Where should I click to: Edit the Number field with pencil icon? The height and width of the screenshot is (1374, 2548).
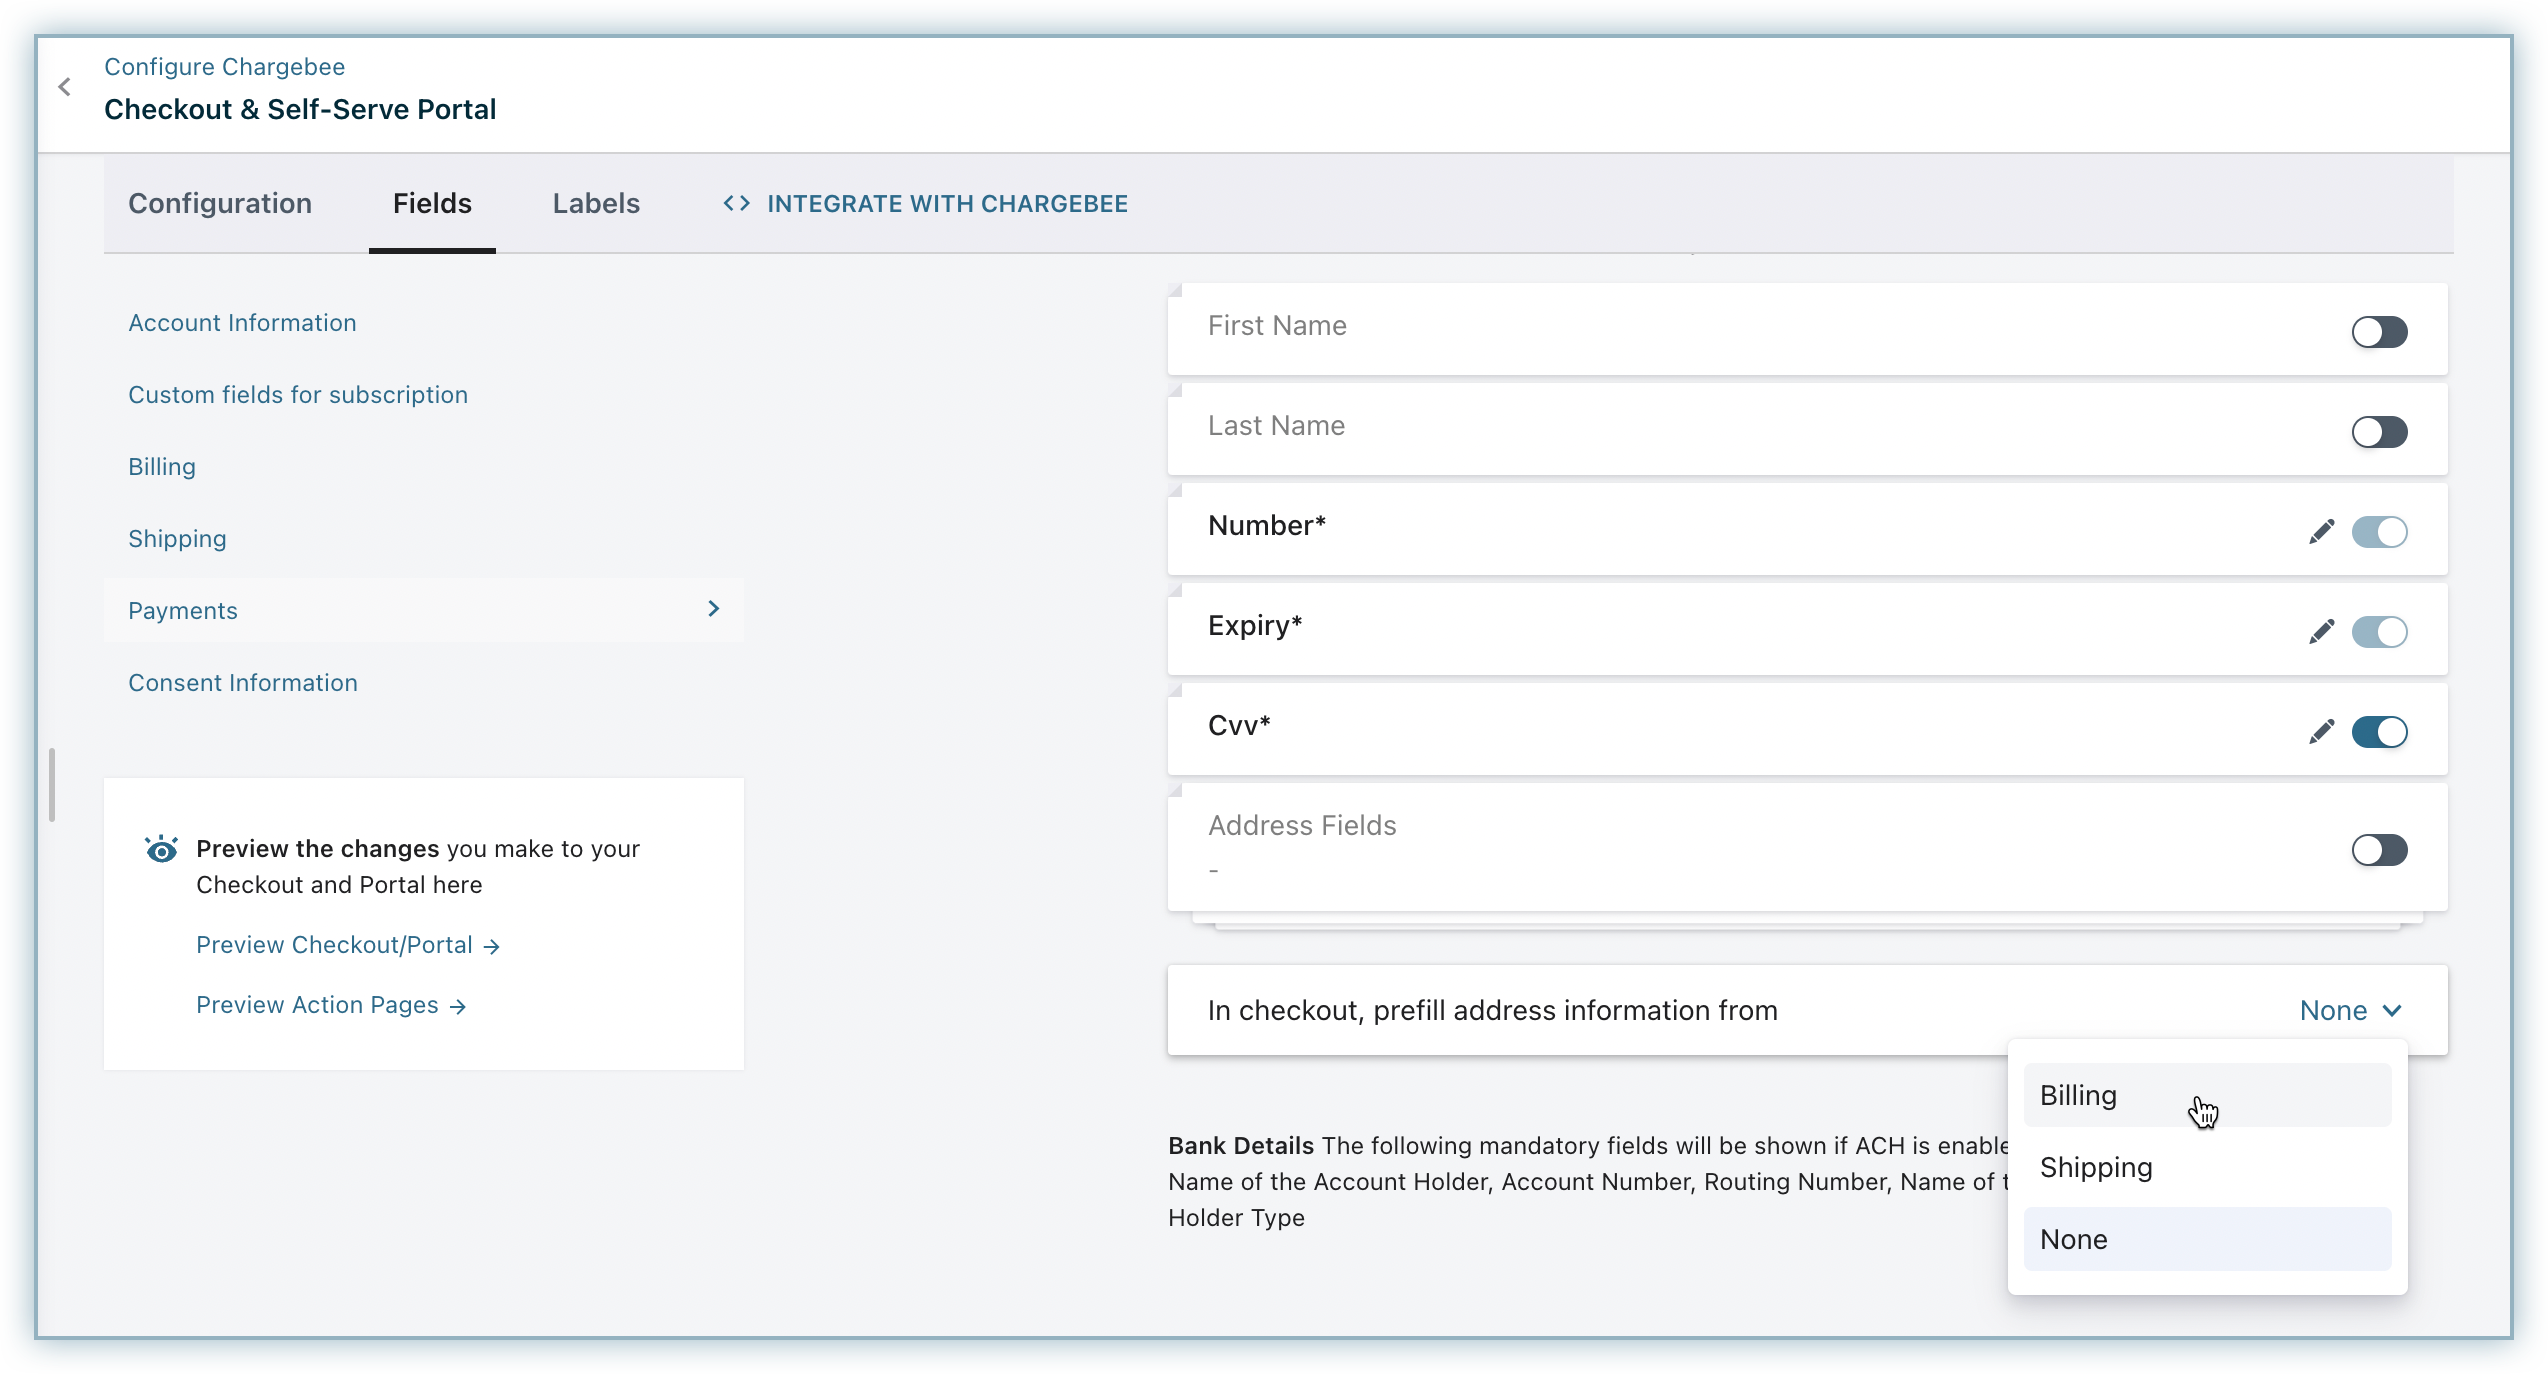pyautogui.click(x=2321, y=532)
